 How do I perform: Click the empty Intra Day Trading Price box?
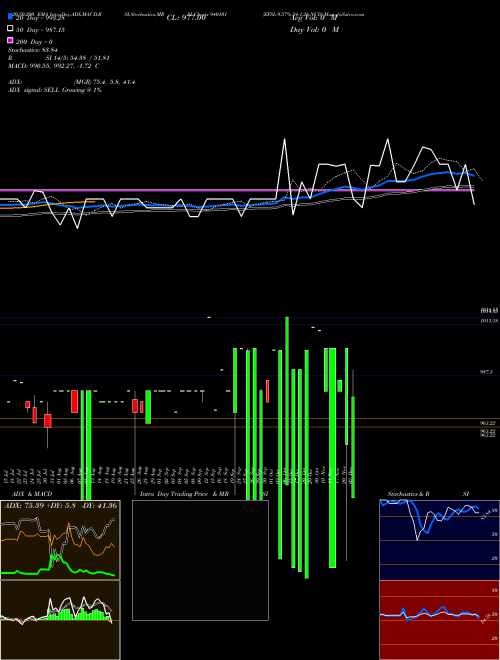[x=200, y=560]
